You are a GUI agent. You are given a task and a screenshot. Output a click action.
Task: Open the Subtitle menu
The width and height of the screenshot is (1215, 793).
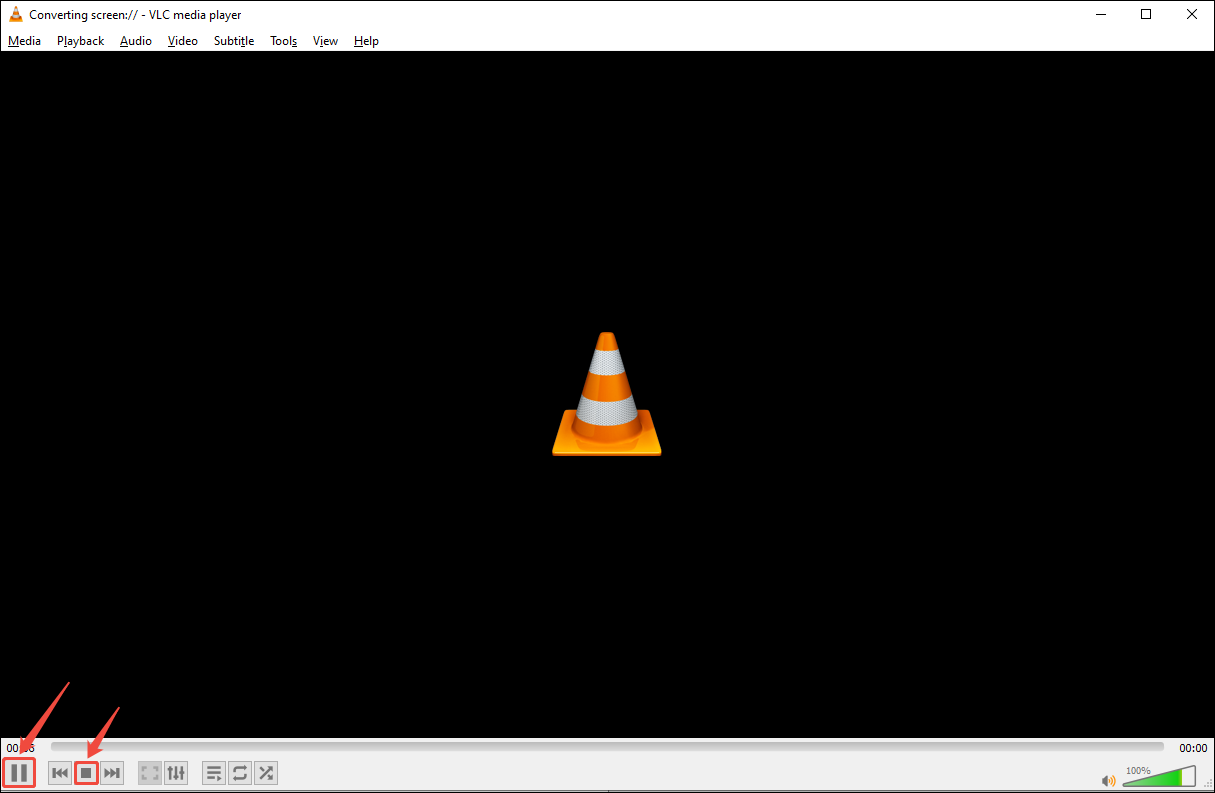pos(233,40)
